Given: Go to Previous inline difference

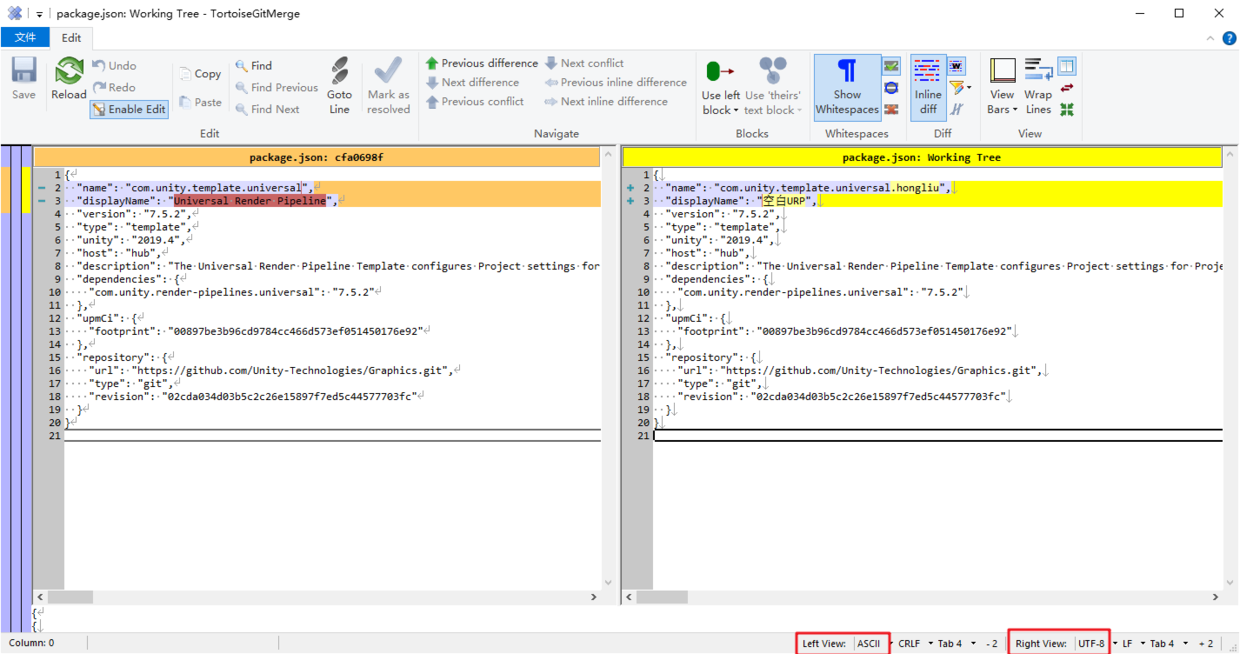Looking at the screenshot, I should point(616,82).
